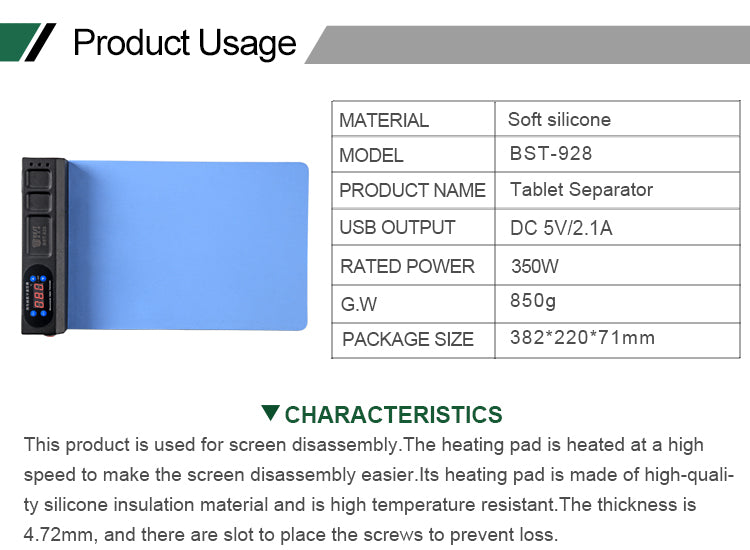
Task: Click the 850g weight value
Action: point(533,301)
